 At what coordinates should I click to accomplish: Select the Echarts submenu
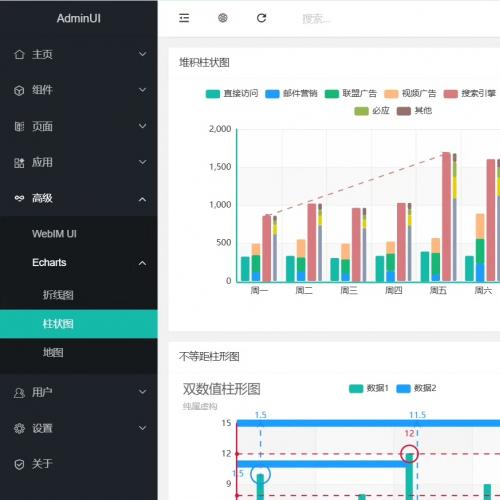49,263
